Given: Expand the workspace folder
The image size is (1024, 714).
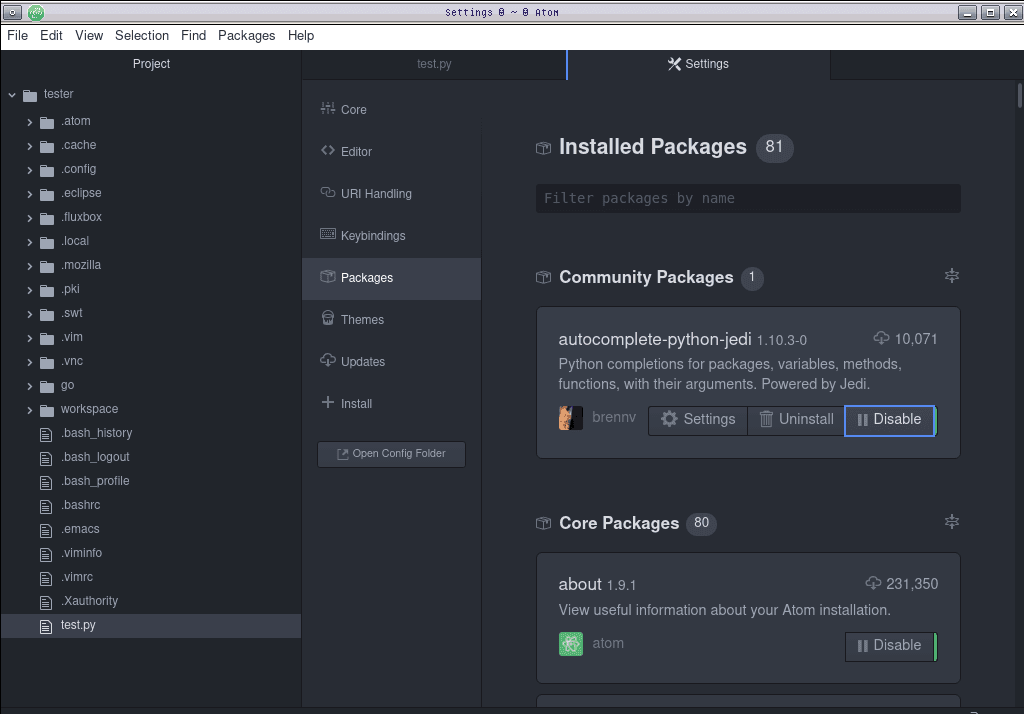Looking at the screenshot, I should point(31,410).
